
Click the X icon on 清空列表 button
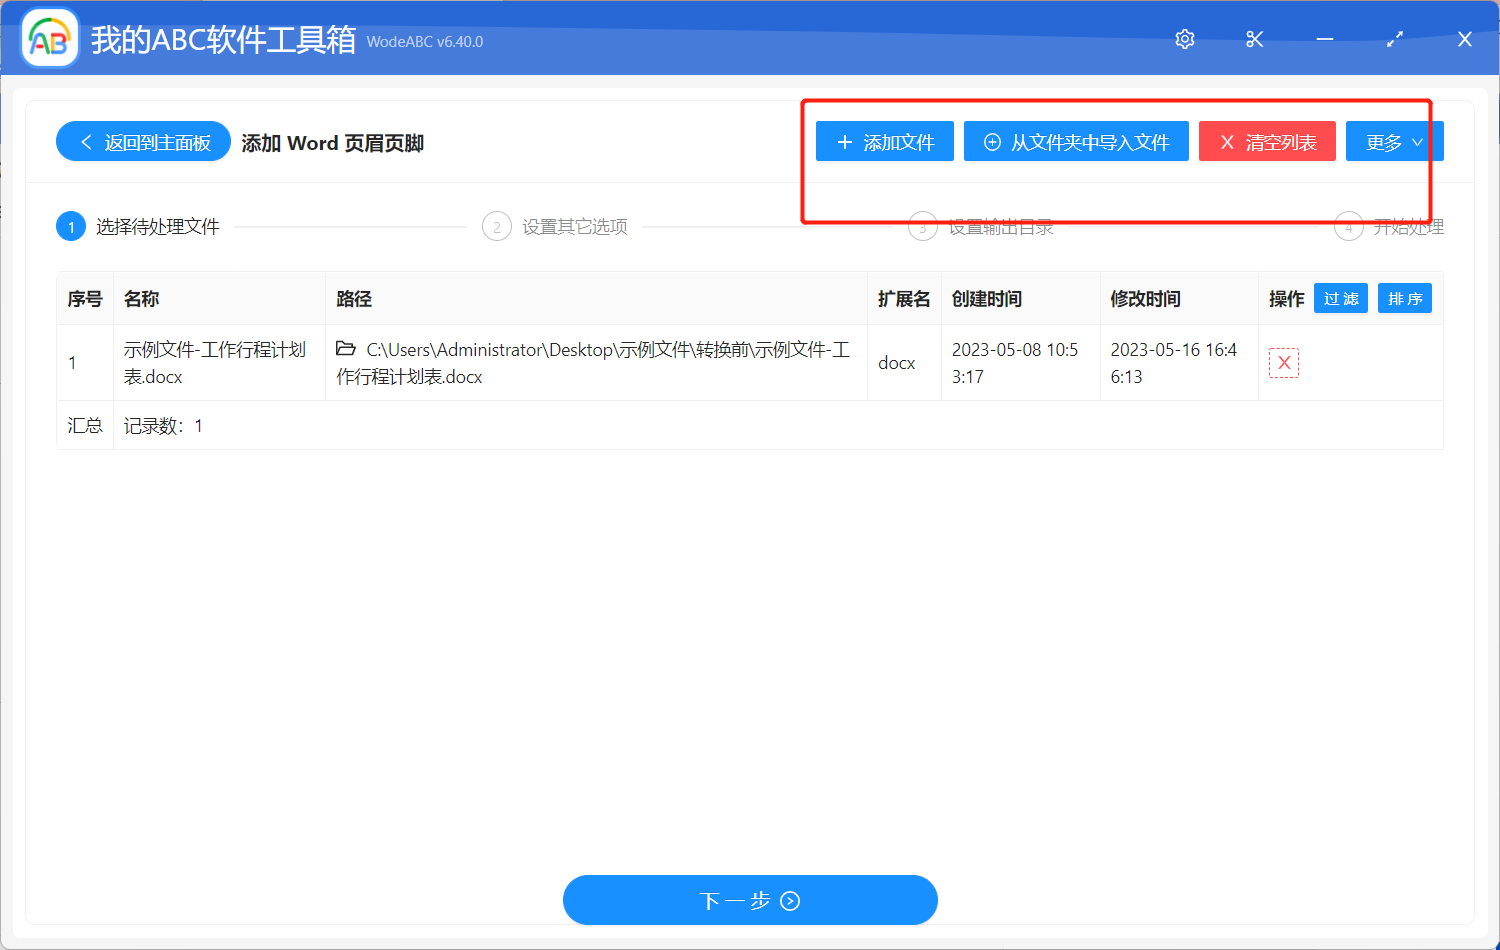pyautogui.click(x=1227, y=141)
